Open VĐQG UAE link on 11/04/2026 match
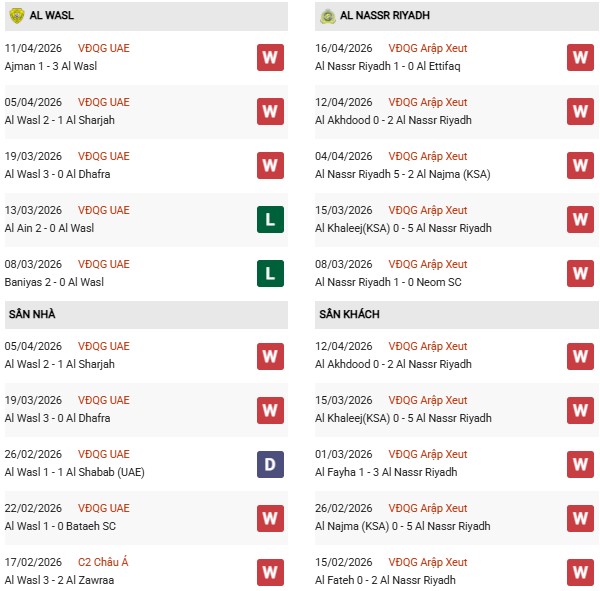Viewport: 600px width, 591px height. (104, 48)
